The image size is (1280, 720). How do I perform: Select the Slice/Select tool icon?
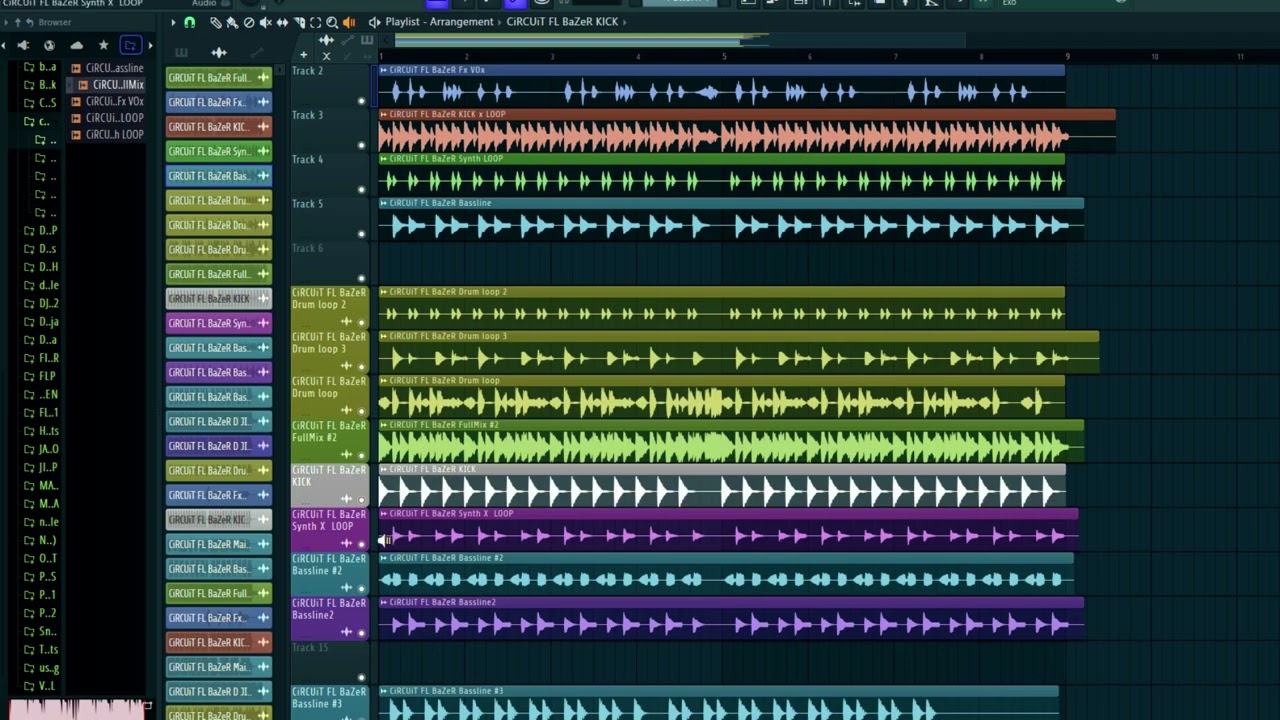tap(299, 22)
